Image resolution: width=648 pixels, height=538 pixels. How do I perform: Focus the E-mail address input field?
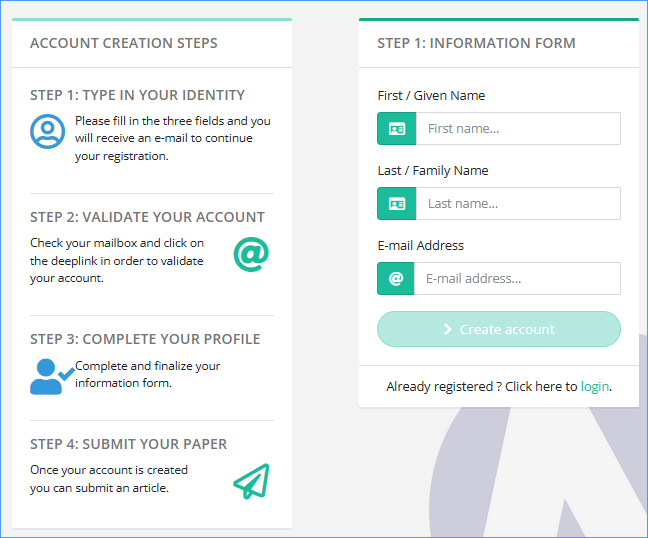[x=517, y=279]
